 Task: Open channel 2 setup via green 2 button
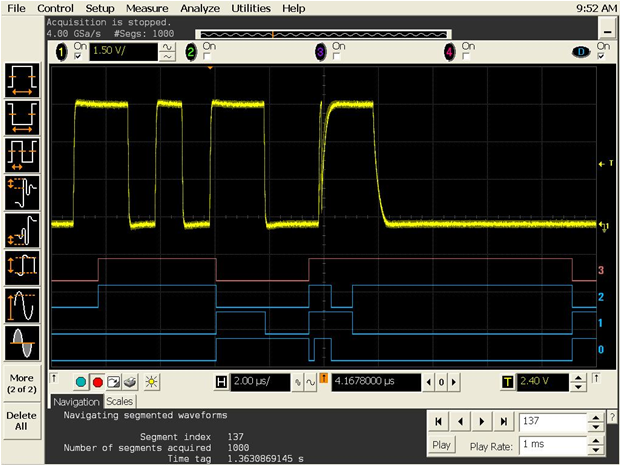pyautogui.click(x=191, y=52)
